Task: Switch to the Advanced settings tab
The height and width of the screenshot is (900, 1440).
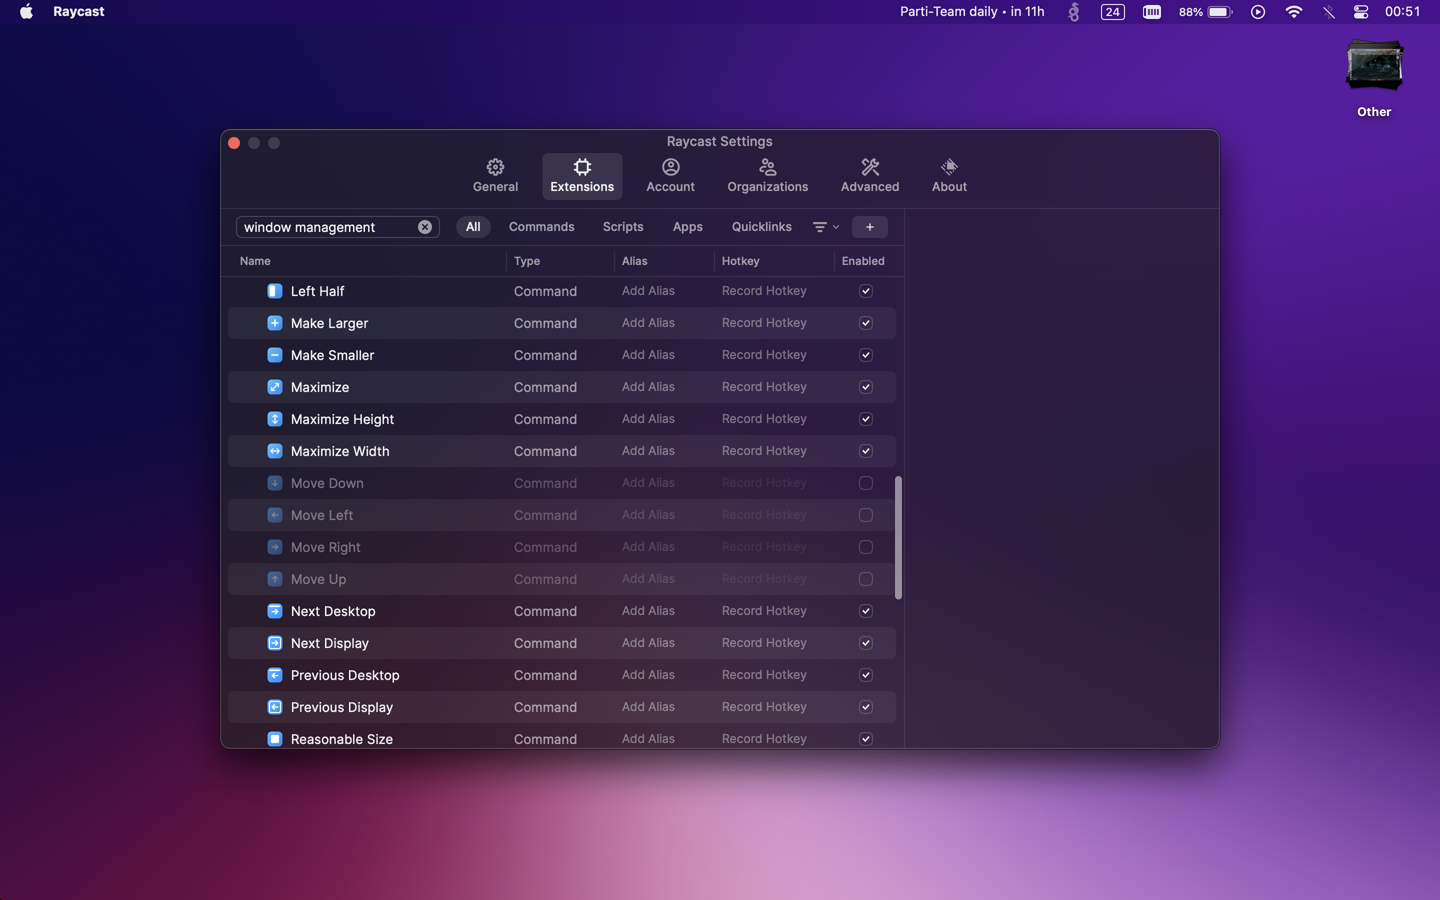Action: point(869,175)
